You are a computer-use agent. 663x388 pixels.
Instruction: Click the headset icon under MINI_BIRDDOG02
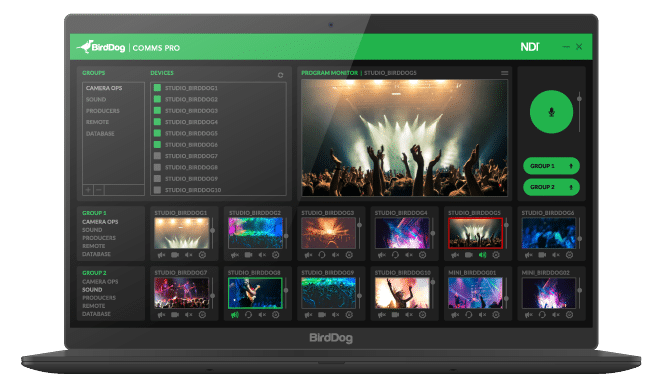(542, 315)
